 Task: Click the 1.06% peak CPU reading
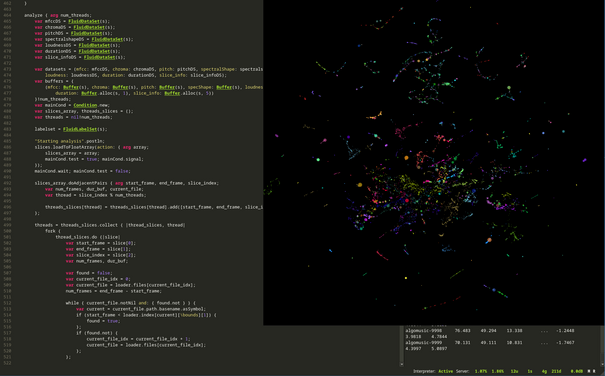tap(497, 371)
